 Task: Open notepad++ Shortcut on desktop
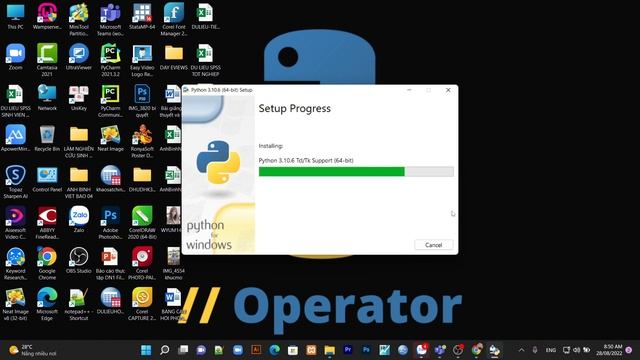[79, 304]
